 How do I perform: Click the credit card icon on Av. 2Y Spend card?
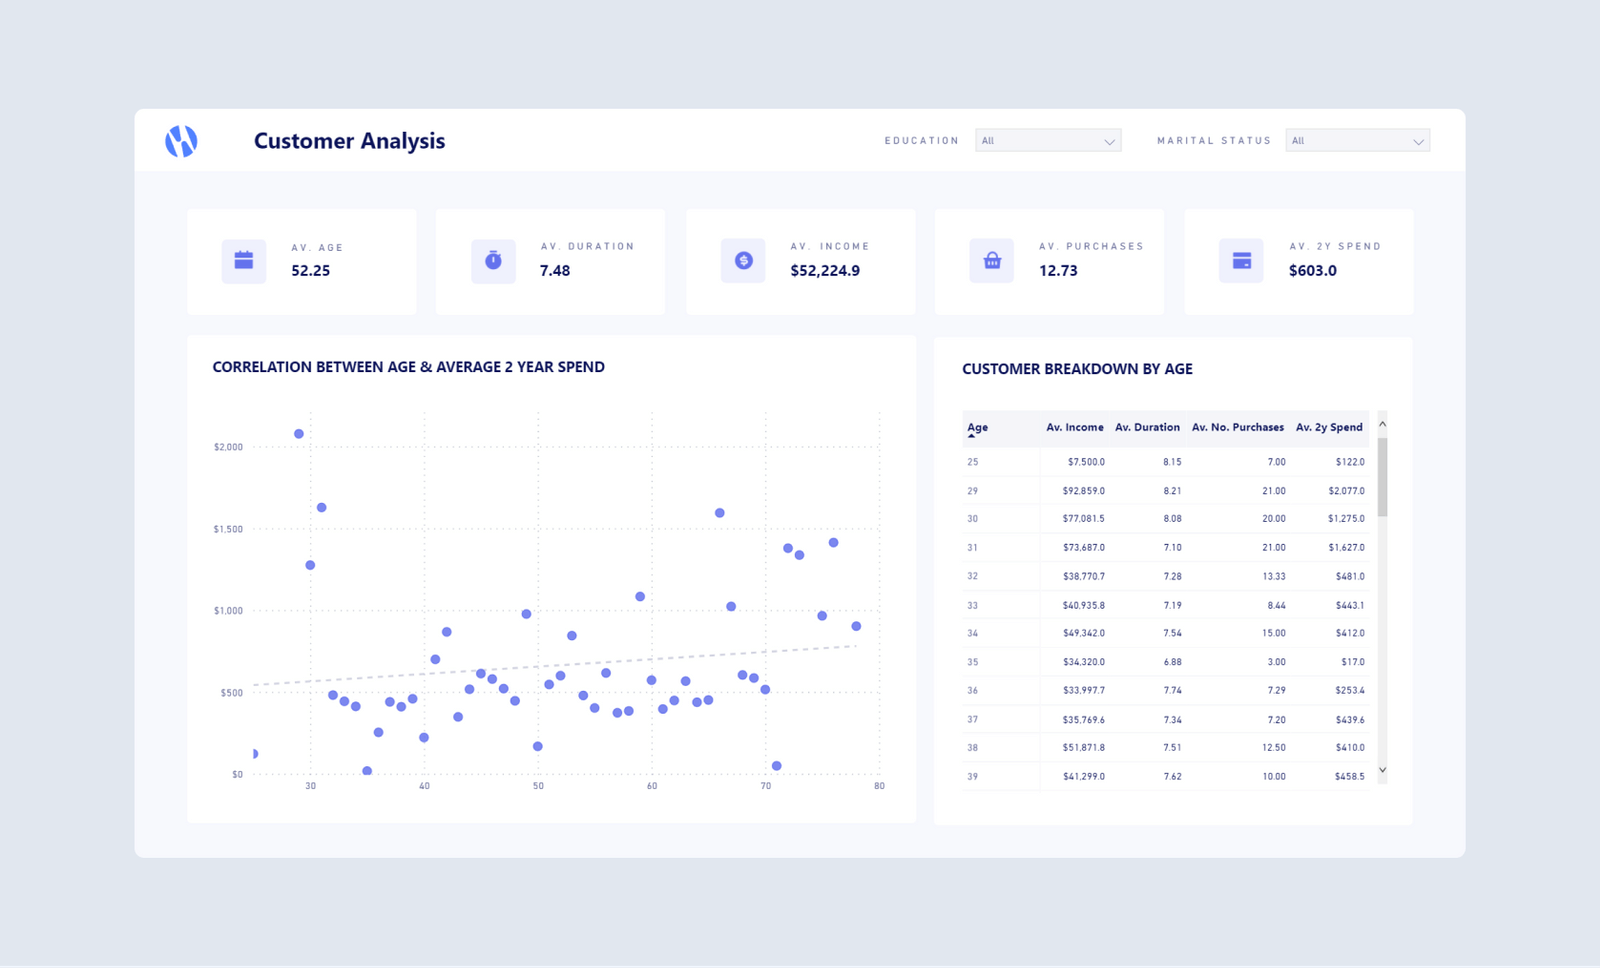click(x=1240, y=259)
